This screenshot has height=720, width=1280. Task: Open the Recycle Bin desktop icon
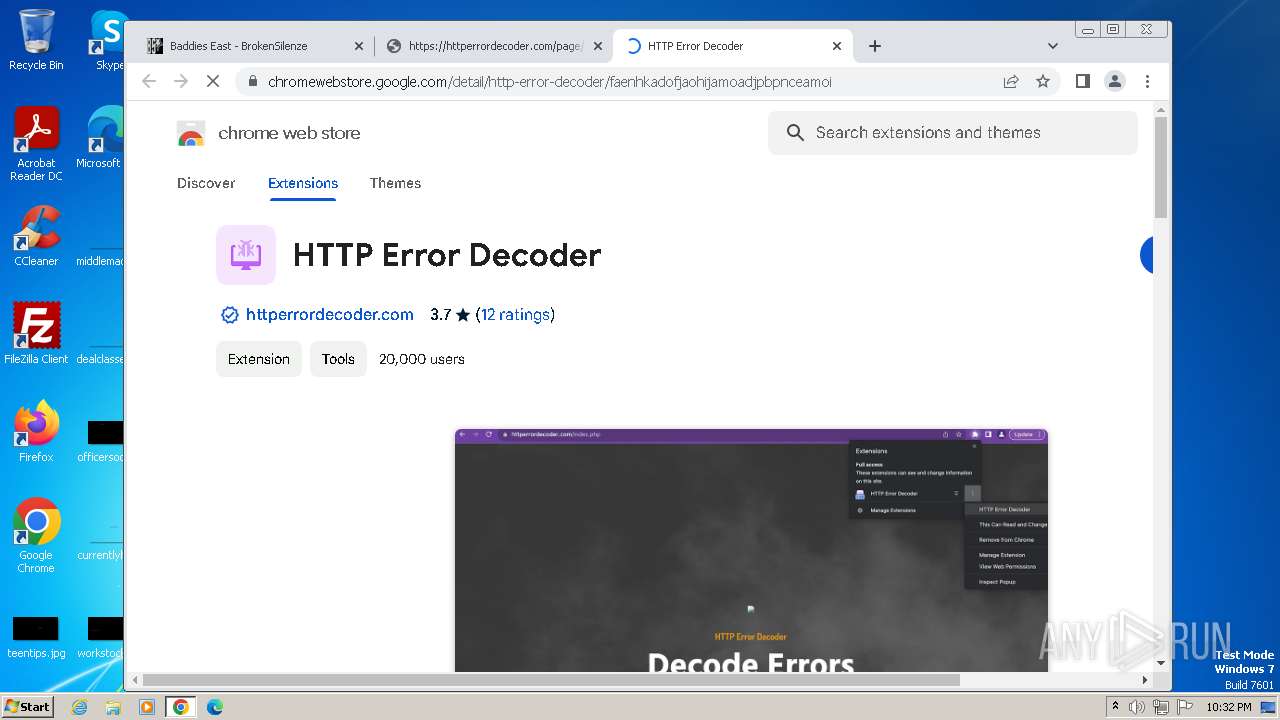pos(36,40)
